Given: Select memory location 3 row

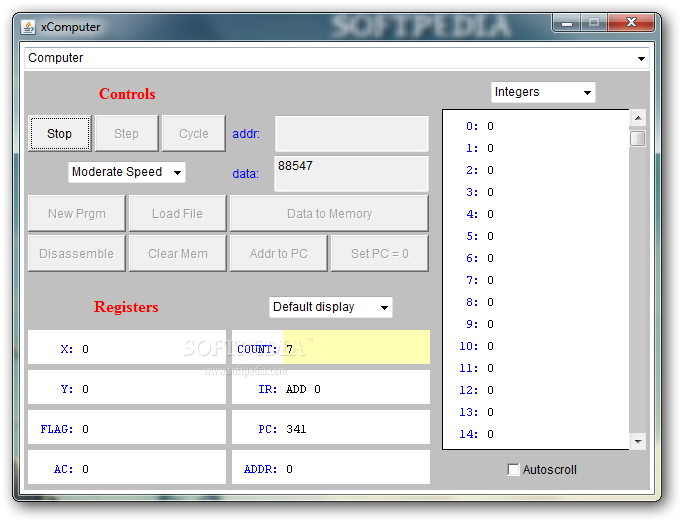Looking at the screenshot, I should (x=536, y=192).
